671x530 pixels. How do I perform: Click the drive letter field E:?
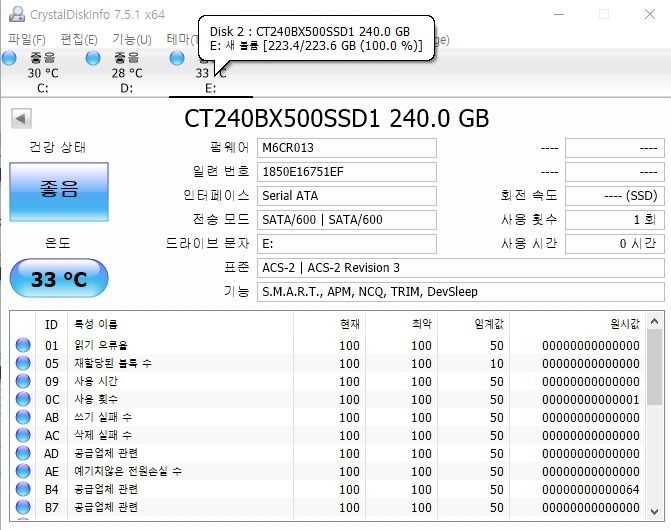pos(347,244)
